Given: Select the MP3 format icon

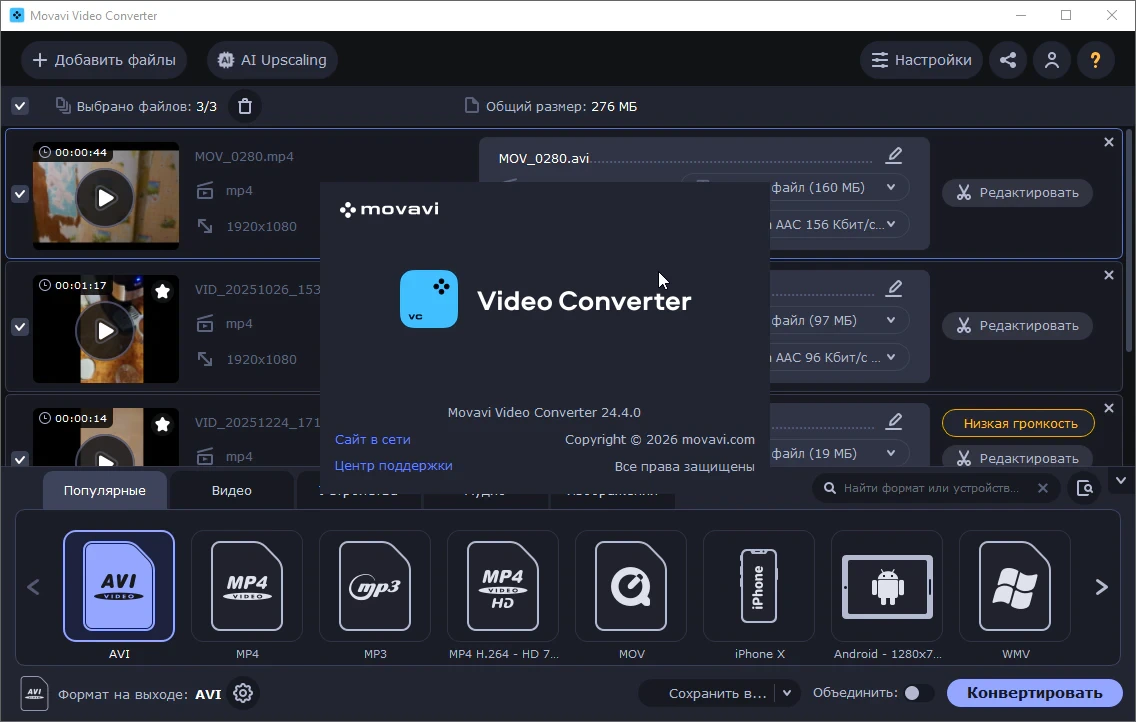Looking at the screenshot, I should click(375, 586).
